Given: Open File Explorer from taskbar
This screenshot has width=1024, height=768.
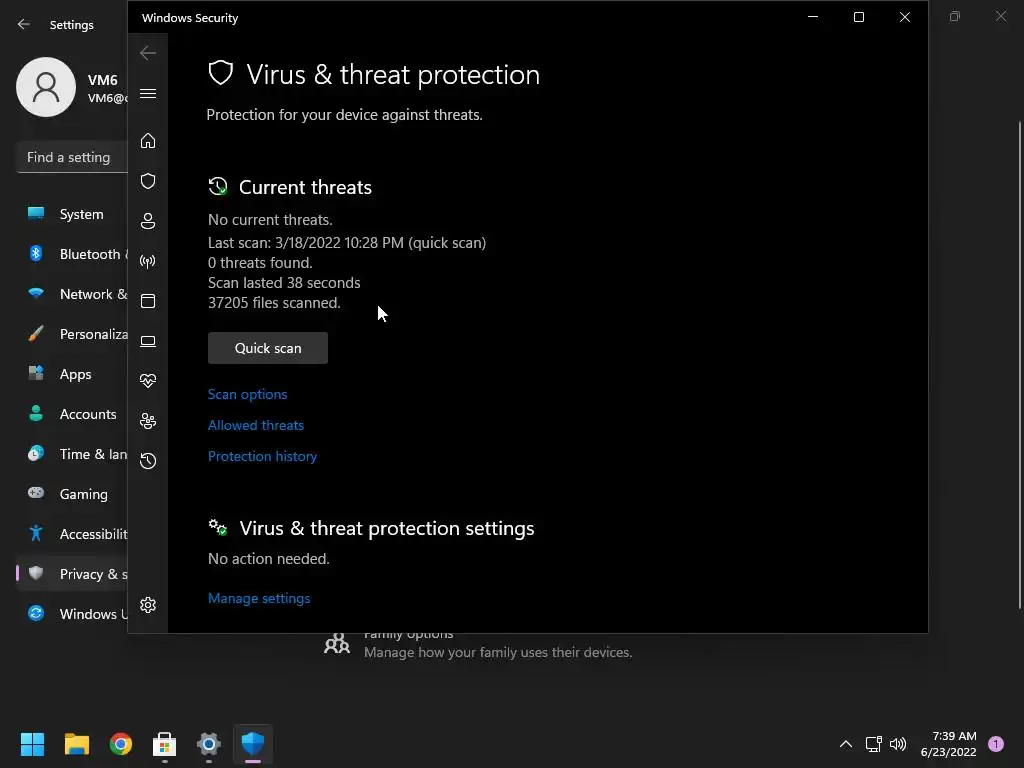Looking at the screenshot, I should [76, 744].
